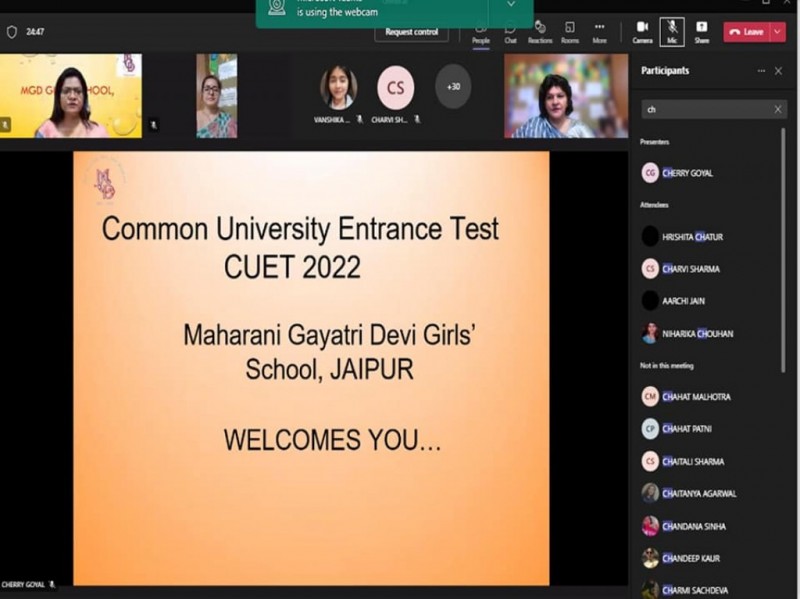Collapse the webcam notification chevron
Viewport: 800px width, 599px height.
click(x=511, y=5)
